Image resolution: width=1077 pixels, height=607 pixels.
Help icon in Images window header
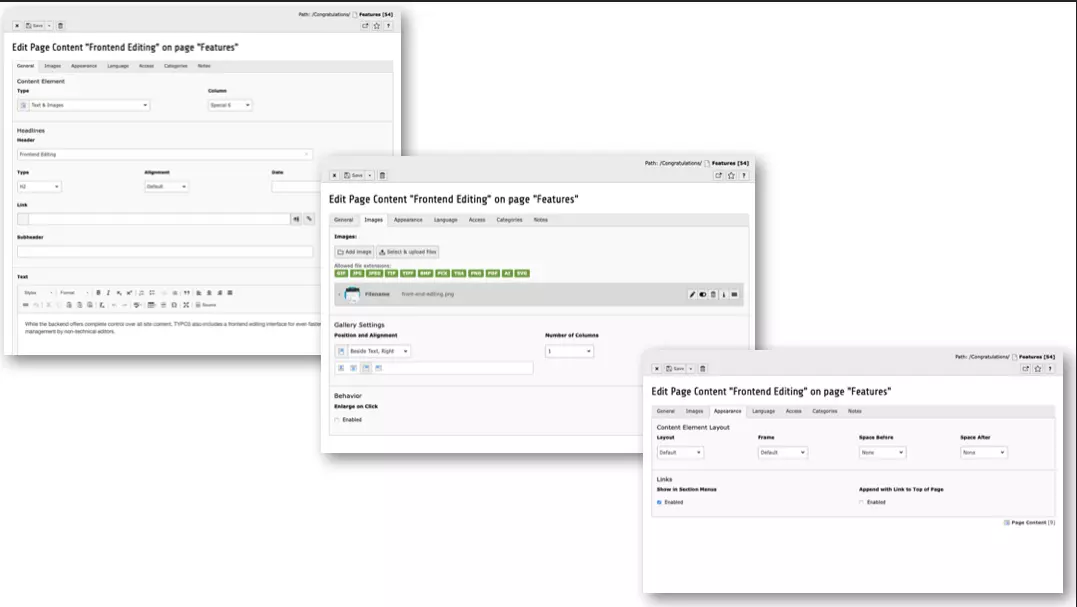(744, 175)
